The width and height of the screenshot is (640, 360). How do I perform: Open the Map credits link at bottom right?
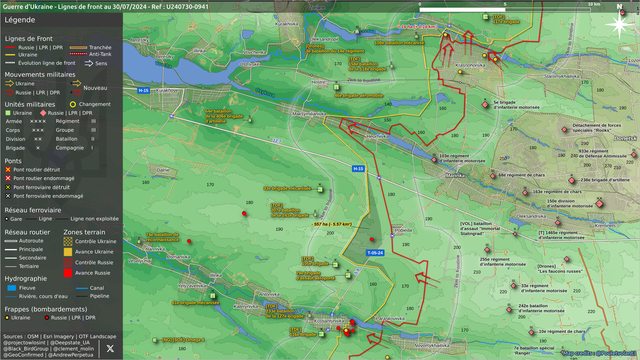coord(599,353)
